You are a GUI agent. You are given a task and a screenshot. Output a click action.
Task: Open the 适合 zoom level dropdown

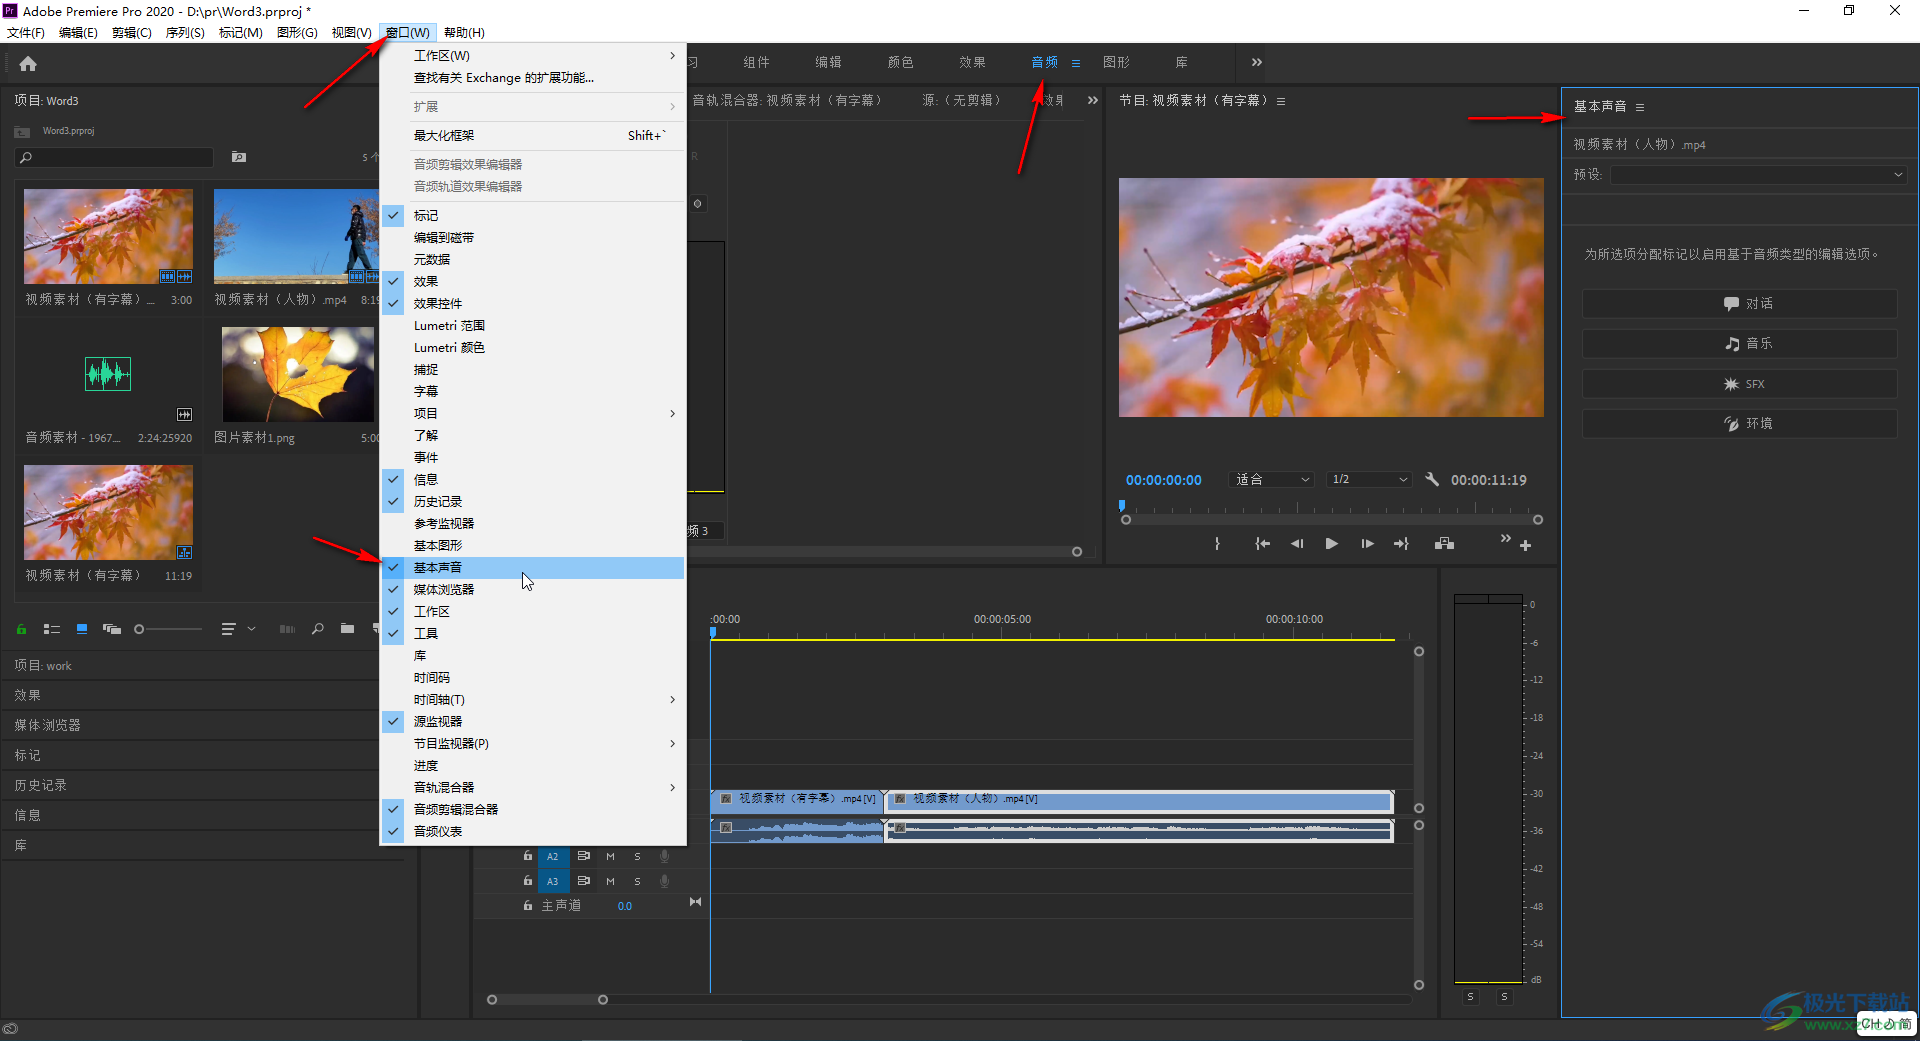pyautogui.click(x=1271, y=480)
